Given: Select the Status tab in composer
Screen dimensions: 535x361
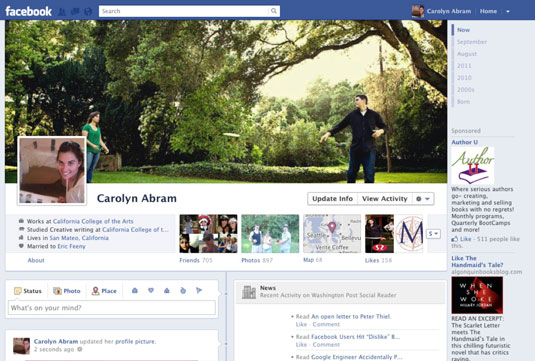Looking at the screenshot, I should pyautogui.click(x=28, y=291).
